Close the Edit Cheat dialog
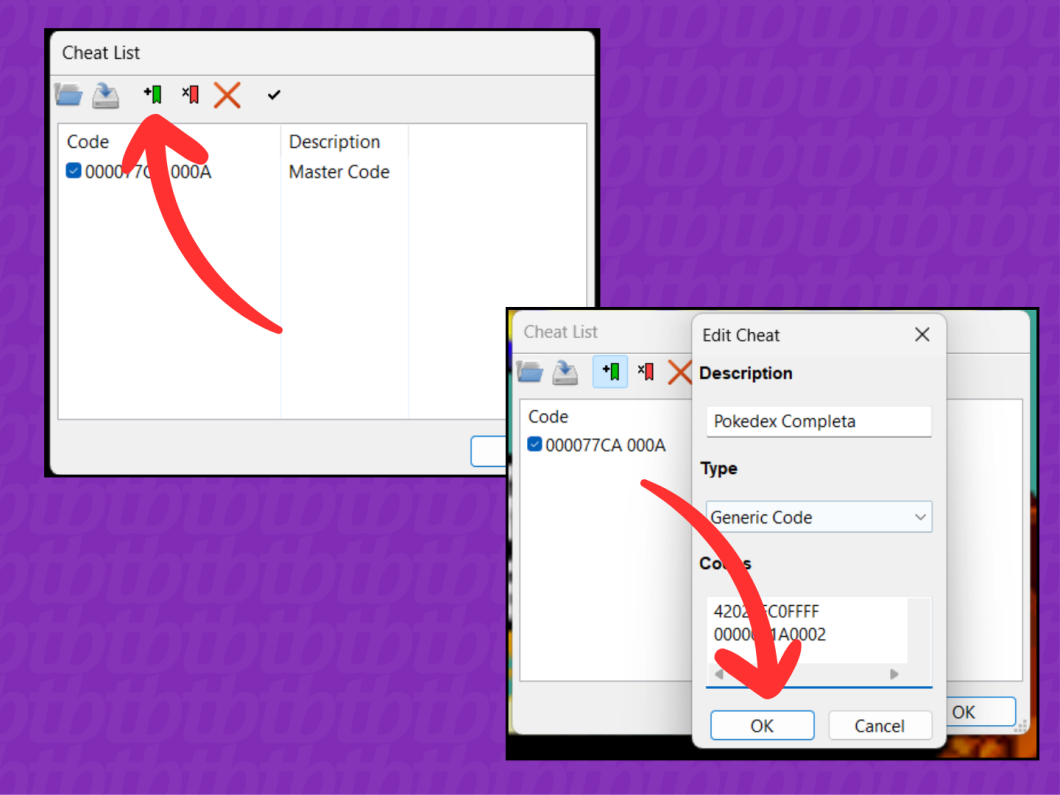 pyautogui.click(x=922, y=335)
